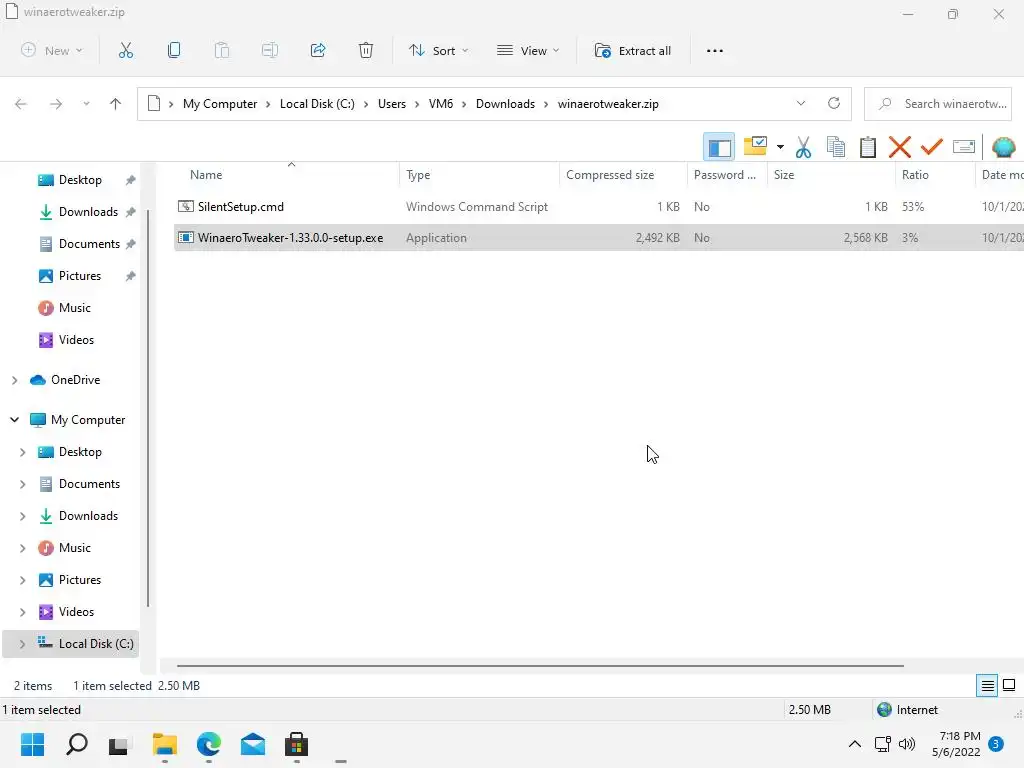Click Downloads in the address breadcrumb
This screenshot has height=768, width=1024.
pyautogui.click(x=505, y=104)
